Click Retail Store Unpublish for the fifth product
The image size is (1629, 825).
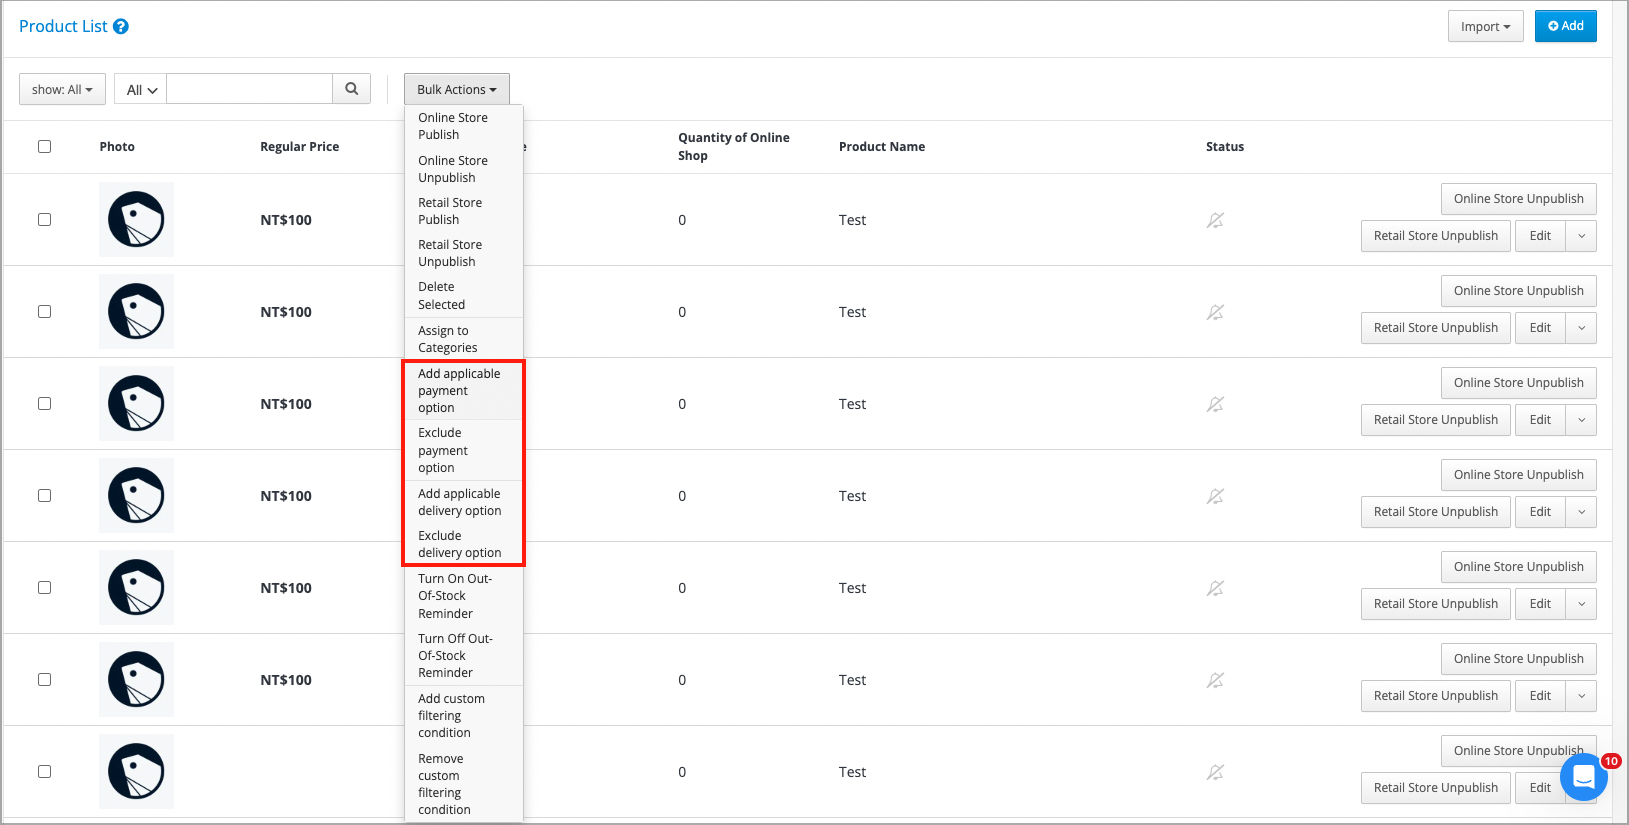1435,604
